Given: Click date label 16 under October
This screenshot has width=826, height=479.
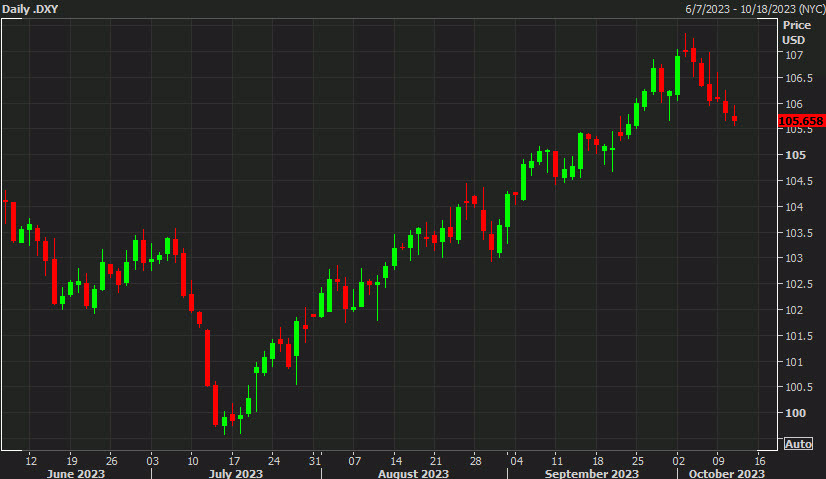Looking at the screenshot, I should 760,461.
